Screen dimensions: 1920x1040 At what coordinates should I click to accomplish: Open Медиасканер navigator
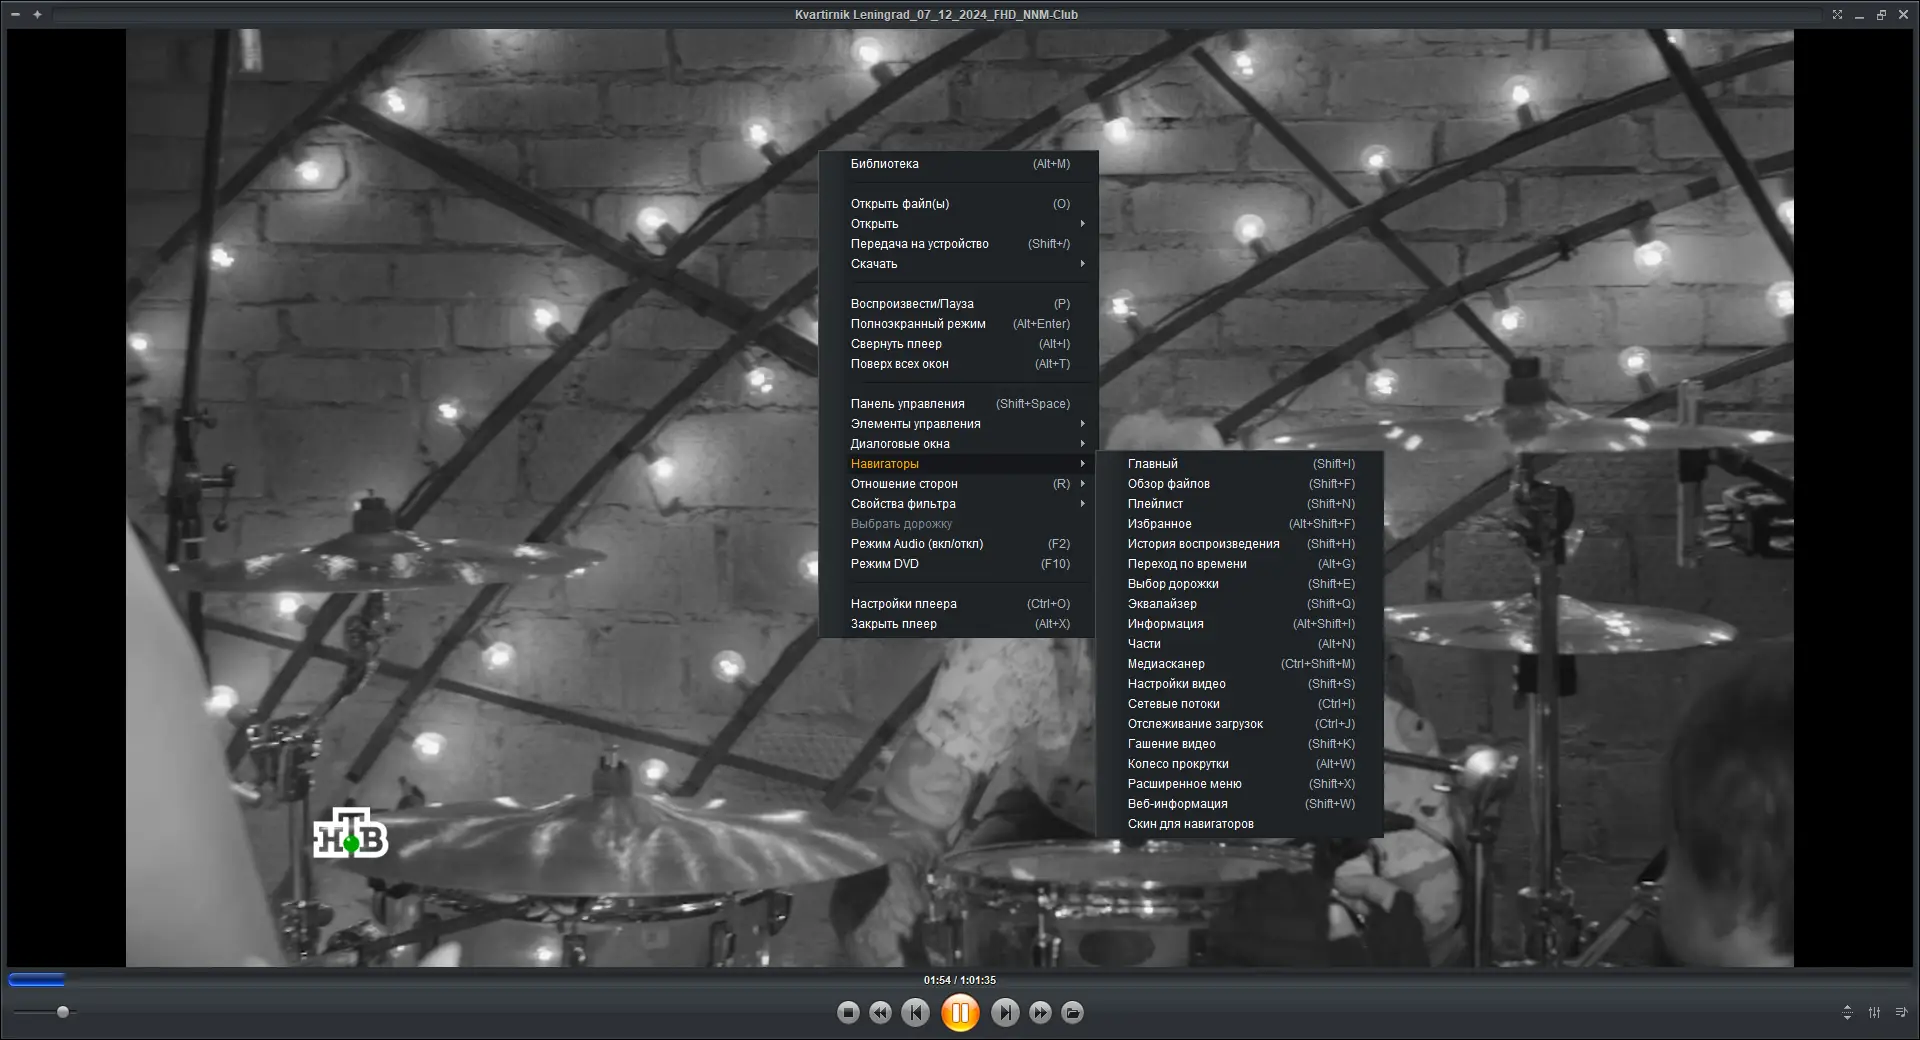coord(1240,664)
